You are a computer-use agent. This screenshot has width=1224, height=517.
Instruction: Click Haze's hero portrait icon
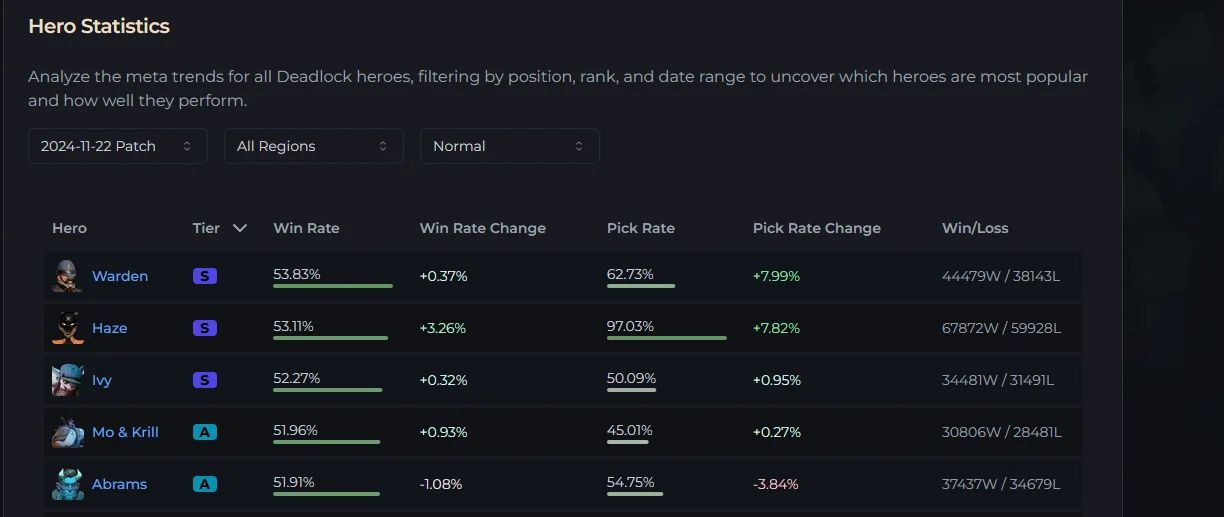67,328
